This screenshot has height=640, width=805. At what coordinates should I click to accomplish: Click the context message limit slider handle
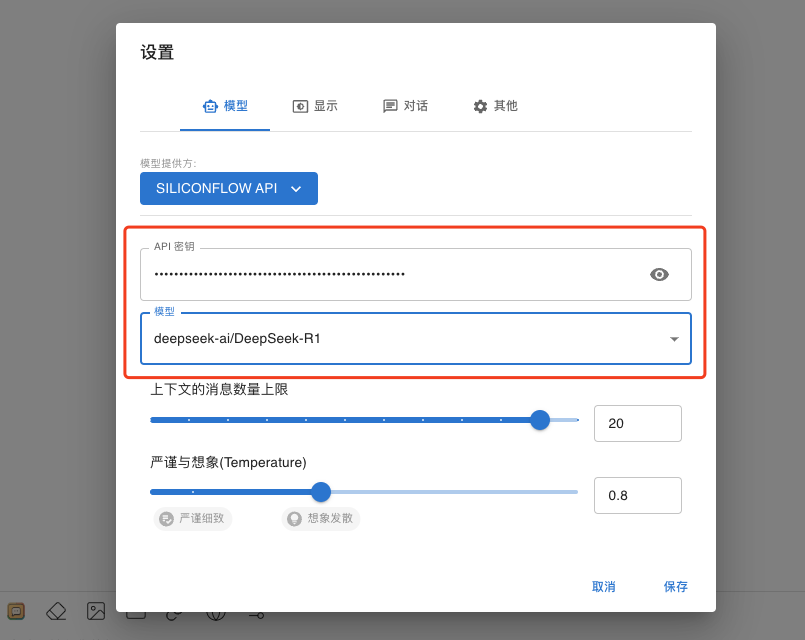(540, 420)
